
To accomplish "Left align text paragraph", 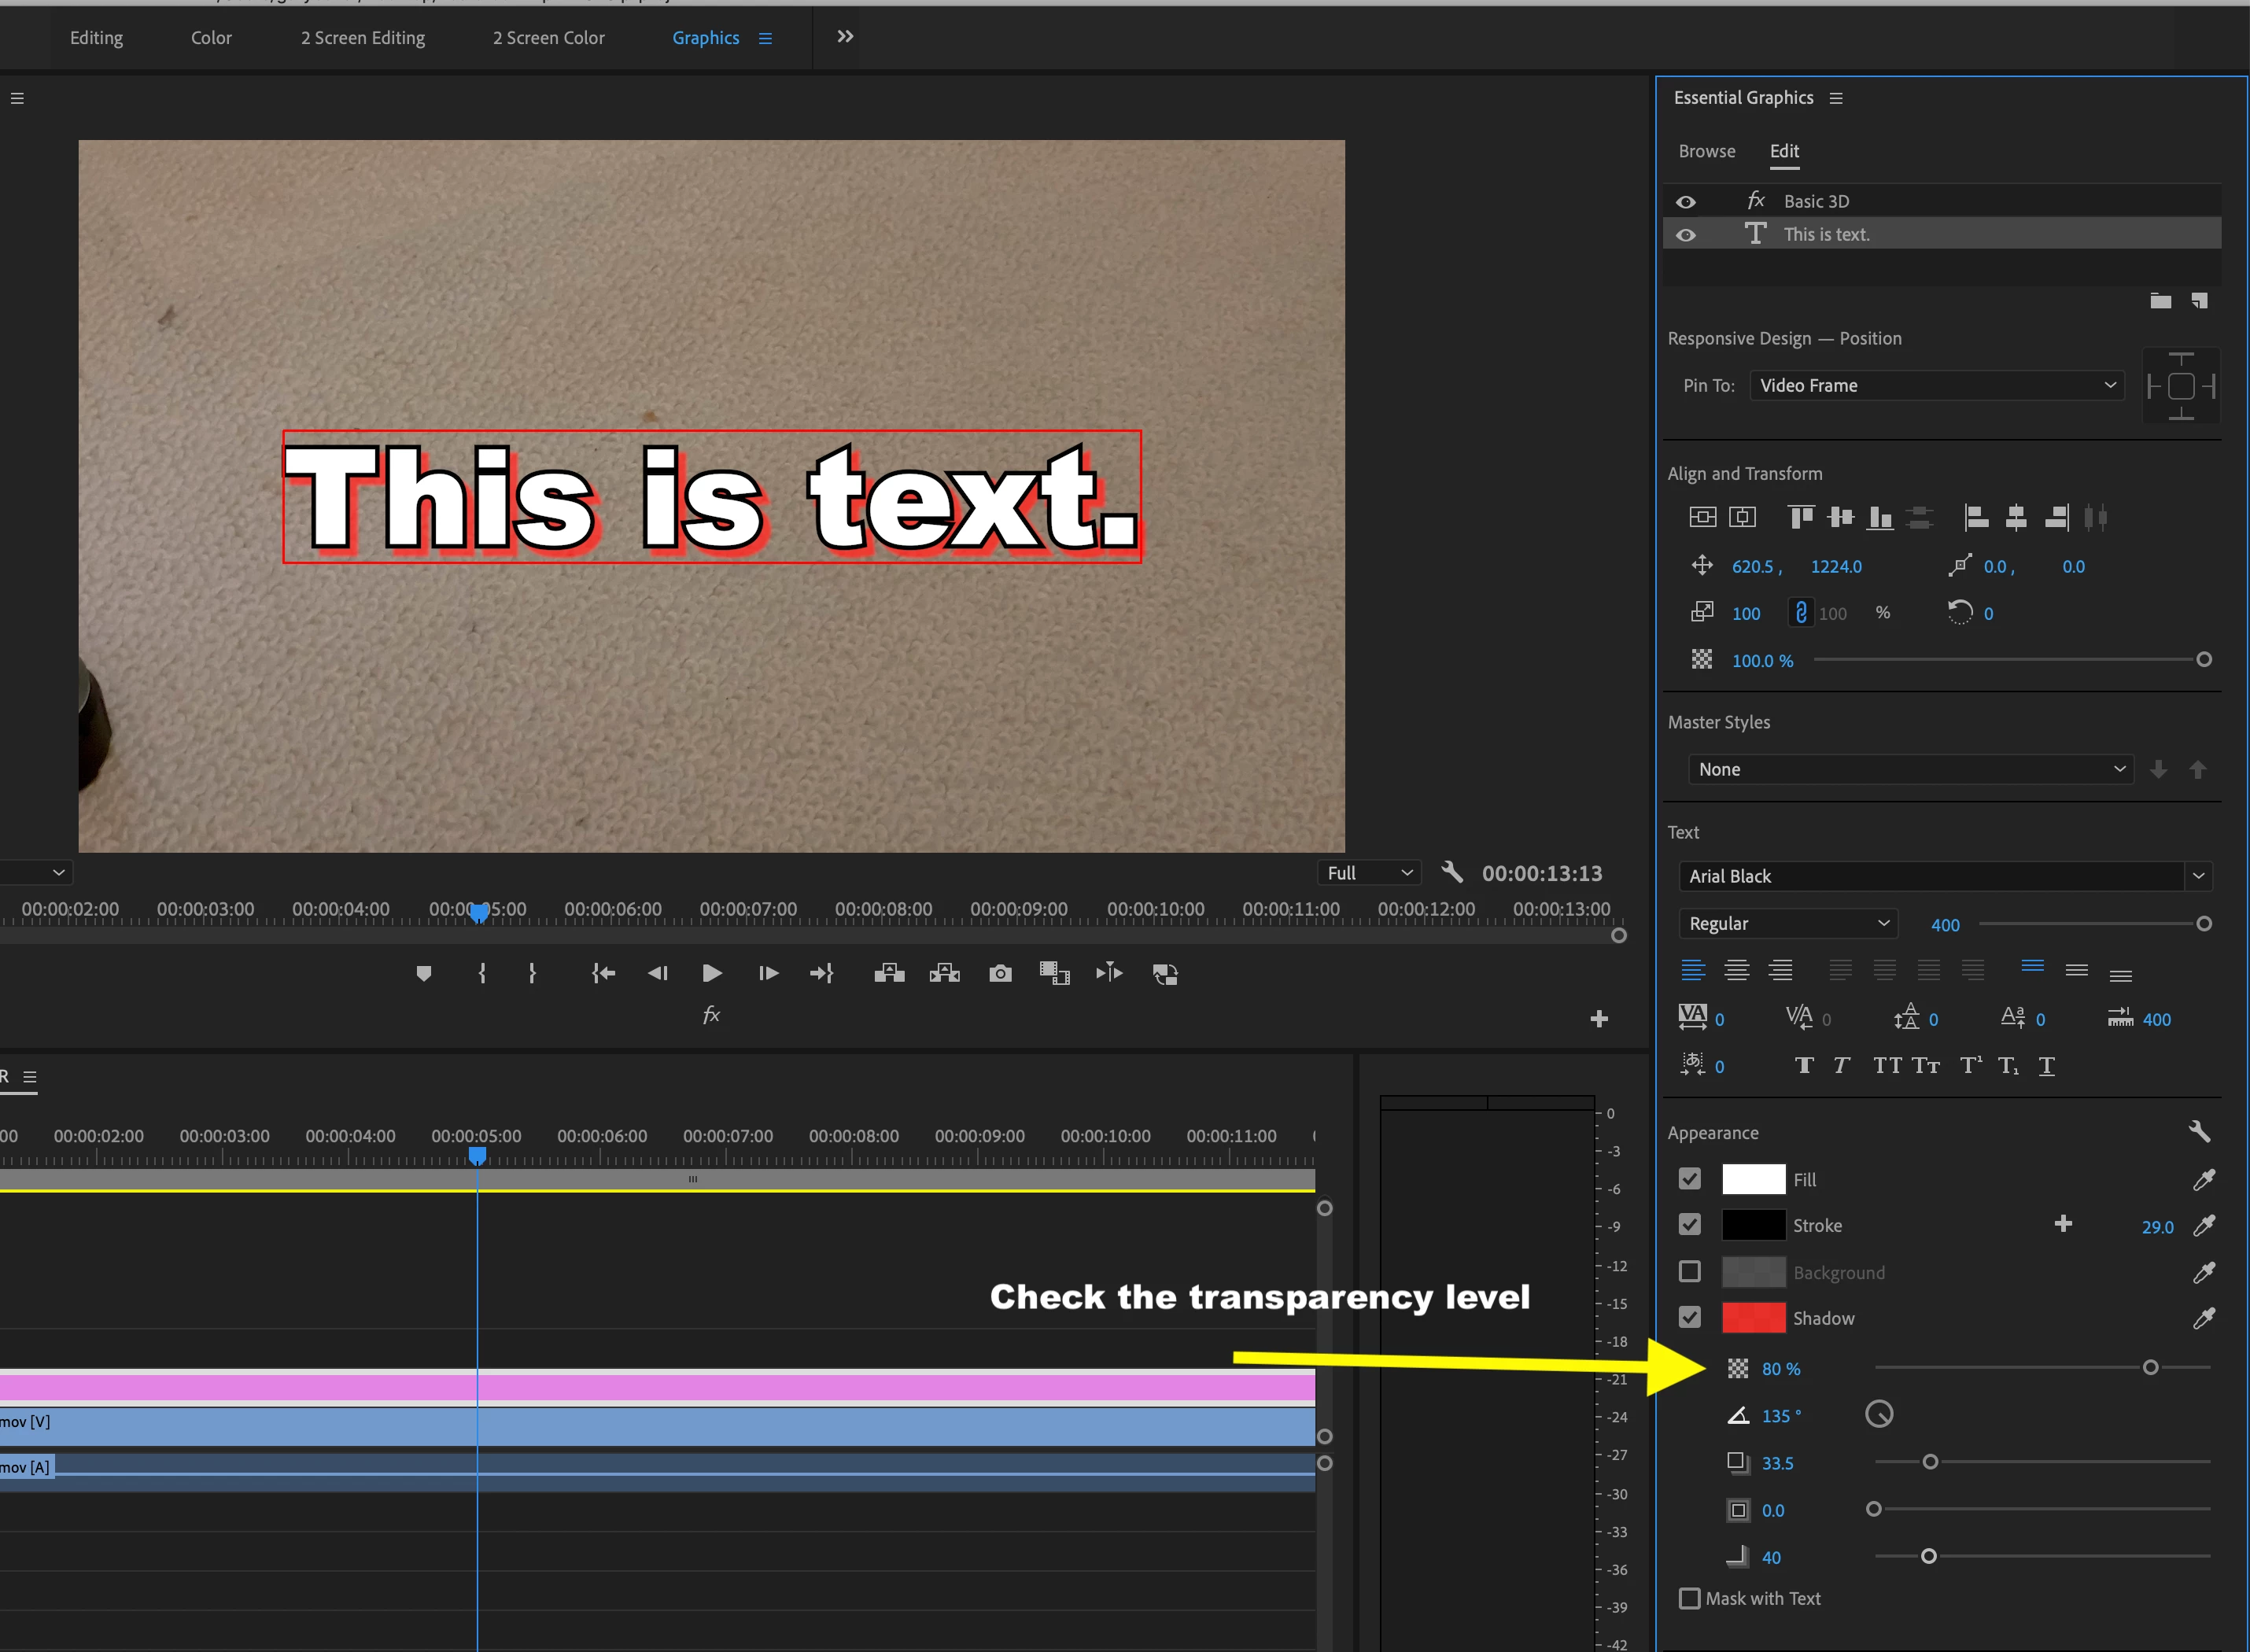I will (1693, 970).
